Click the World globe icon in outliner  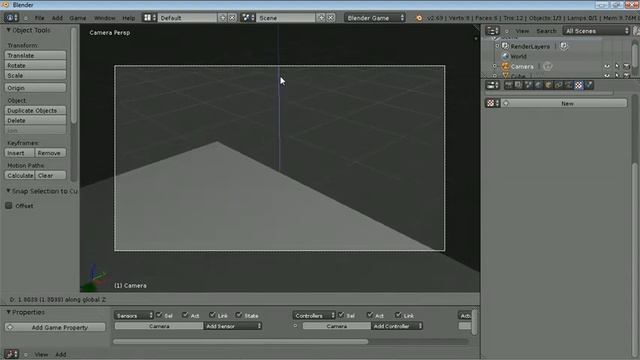point(505,56)
